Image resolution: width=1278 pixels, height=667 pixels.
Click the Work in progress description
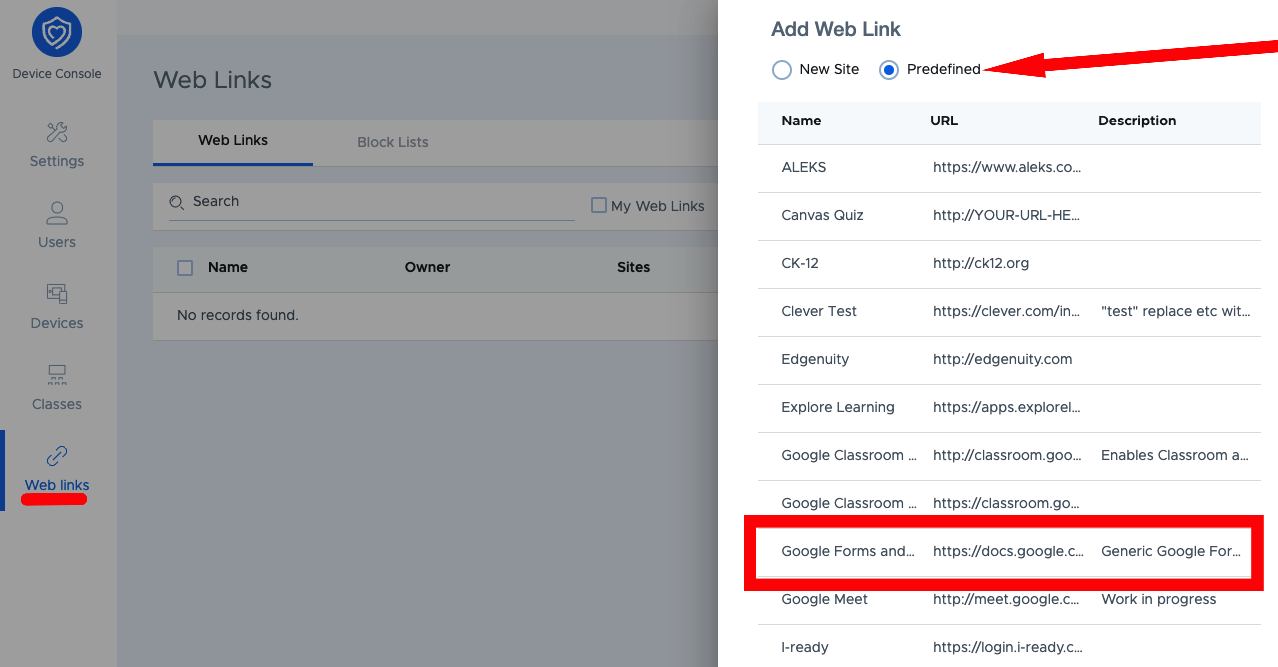pos(1159,600)
